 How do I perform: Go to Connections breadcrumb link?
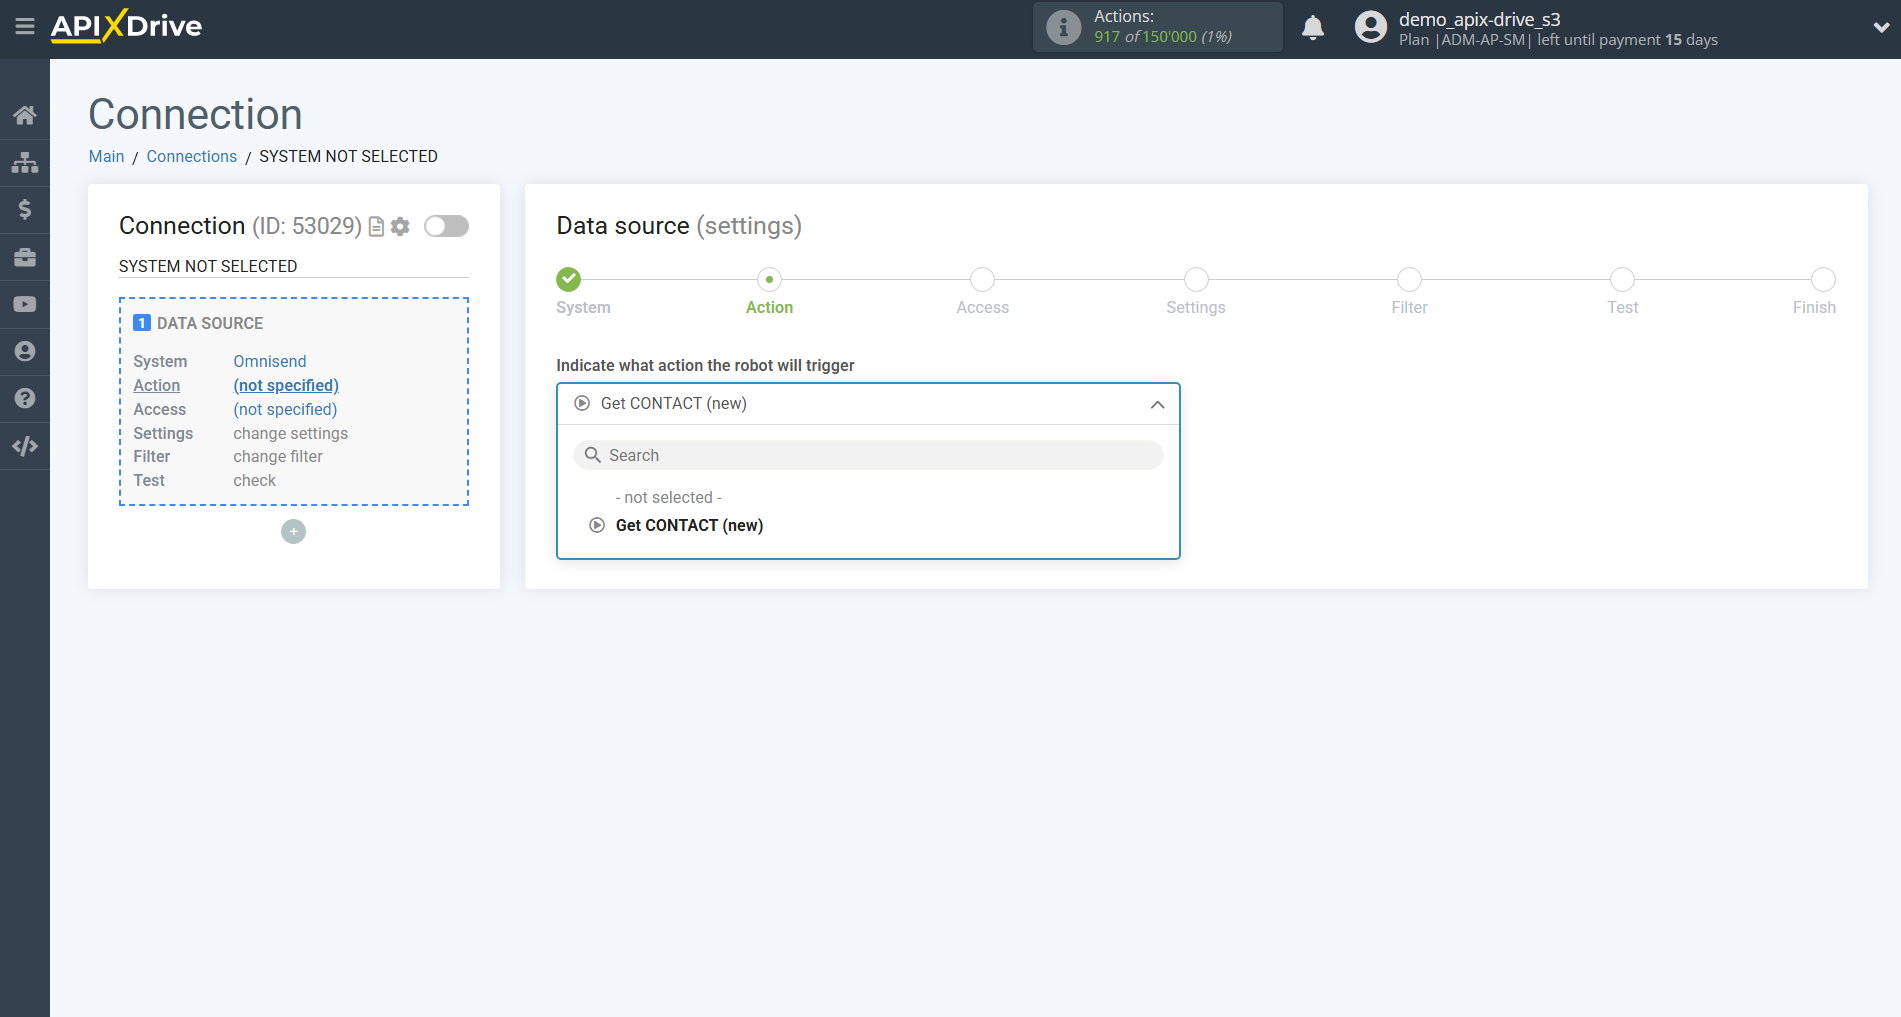pos(191,156)
